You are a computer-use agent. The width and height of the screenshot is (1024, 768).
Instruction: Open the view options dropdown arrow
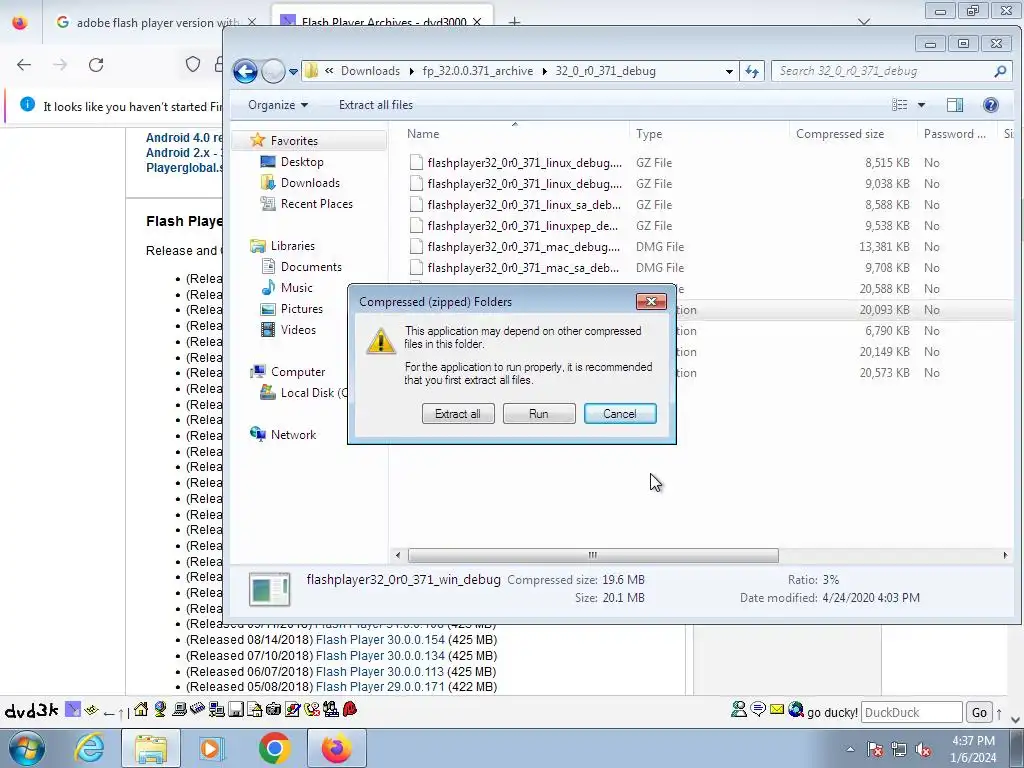pos(921,105)
